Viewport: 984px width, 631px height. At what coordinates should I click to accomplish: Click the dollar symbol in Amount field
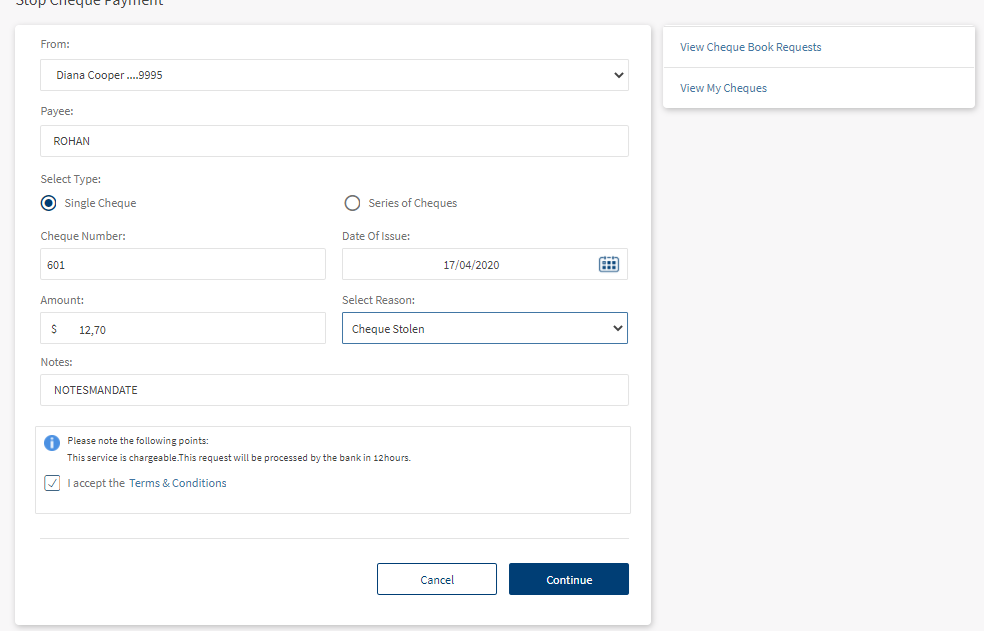[x=54, y=329]
